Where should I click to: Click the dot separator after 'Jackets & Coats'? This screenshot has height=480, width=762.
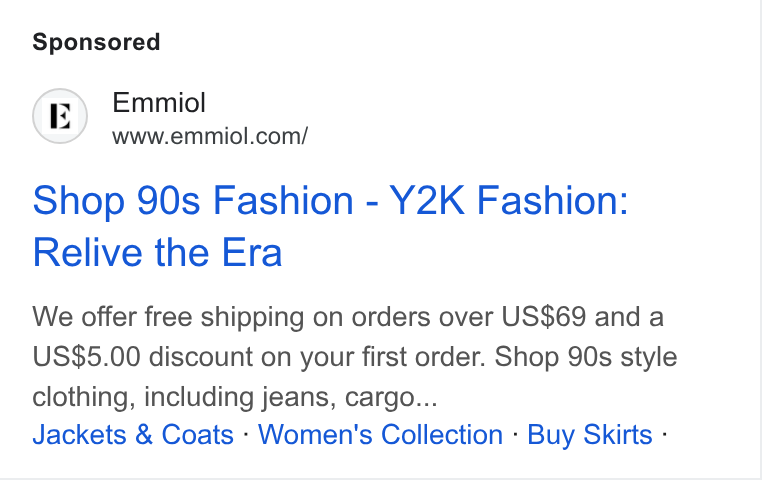(x=246, y=434)
